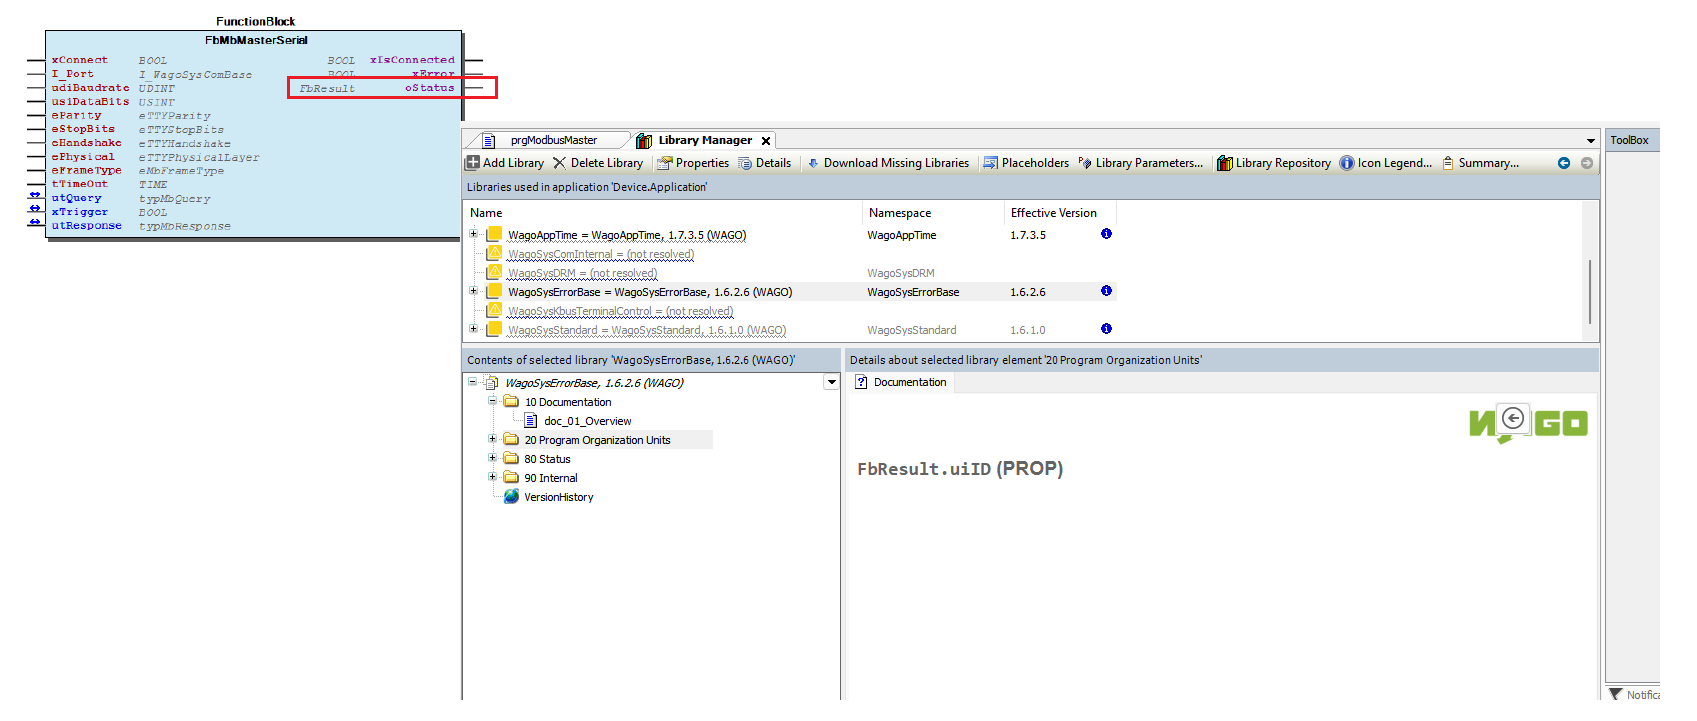Expand the WagoAppTime library entry
The image size is (1697, 721).
tap(473, 234)
